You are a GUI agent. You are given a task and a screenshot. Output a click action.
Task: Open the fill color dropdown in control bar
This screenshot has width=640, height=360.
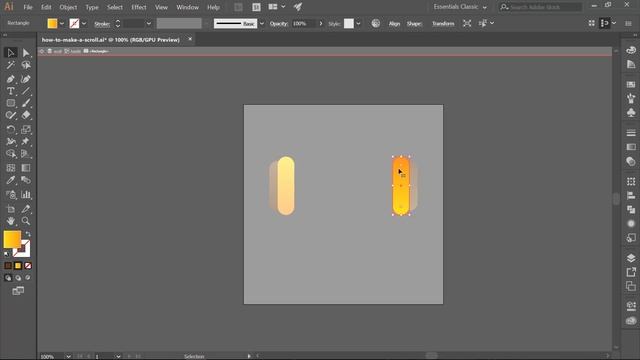pyautogui.click(x=62, y=24)
